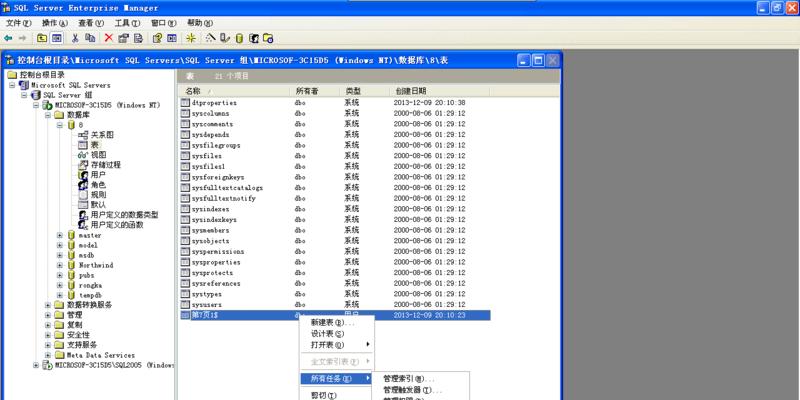The width and height of the screenshot is (800, 400).
Task: Select the rongka database node
Action: coord(90,285)
